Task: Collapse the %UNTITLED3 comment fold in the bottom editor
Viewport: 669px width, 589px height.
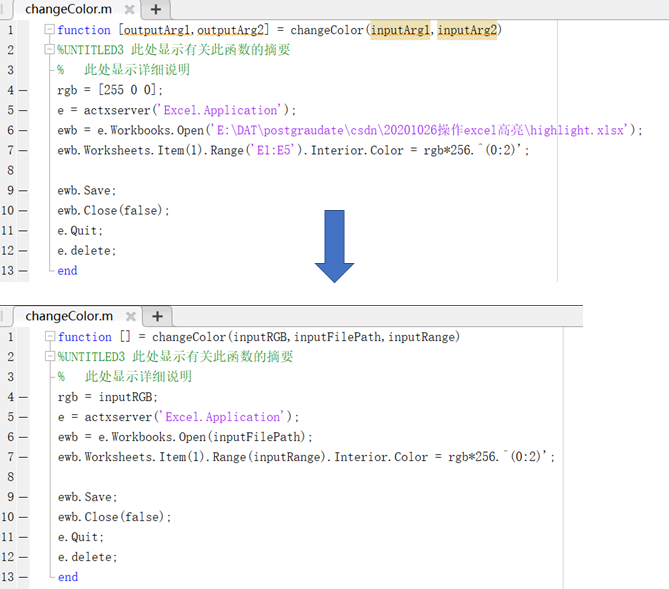Action: point(50,356)
